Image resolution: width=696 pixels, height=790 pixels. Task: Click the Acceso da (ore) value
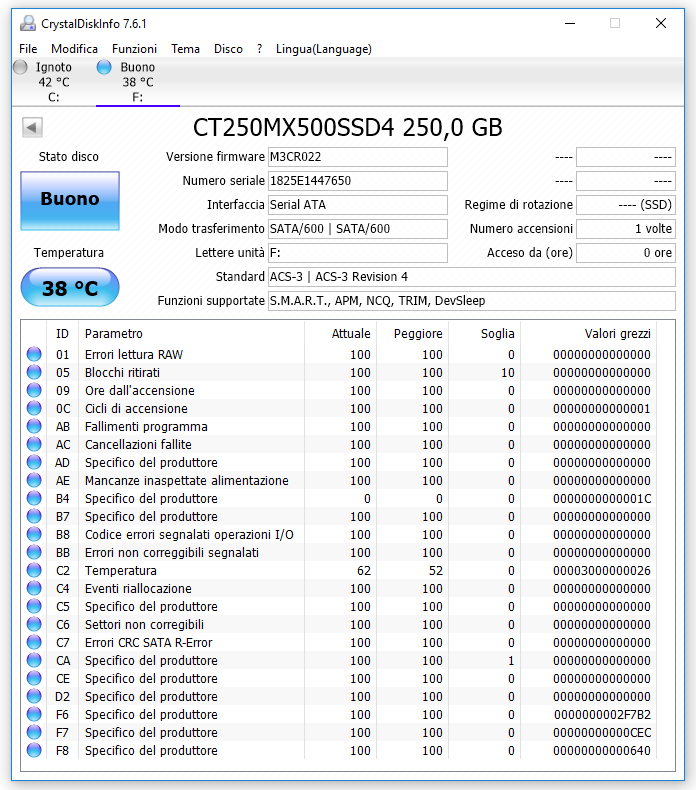626,253
